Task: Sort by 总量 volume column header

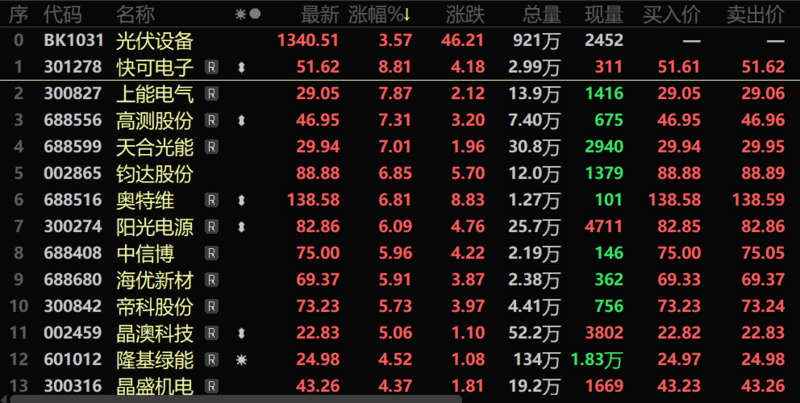Action: coord(542,15)
